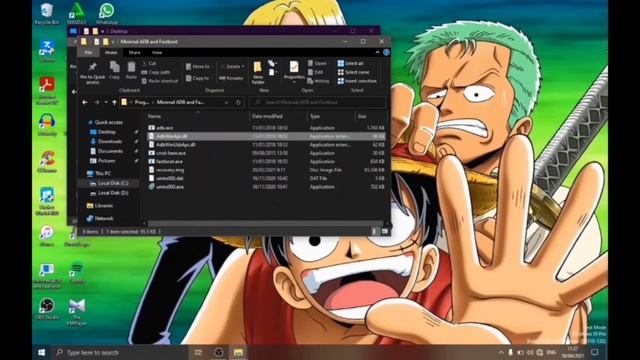Open the File ribbon tab
640x360 pixels.
point(88,52)
